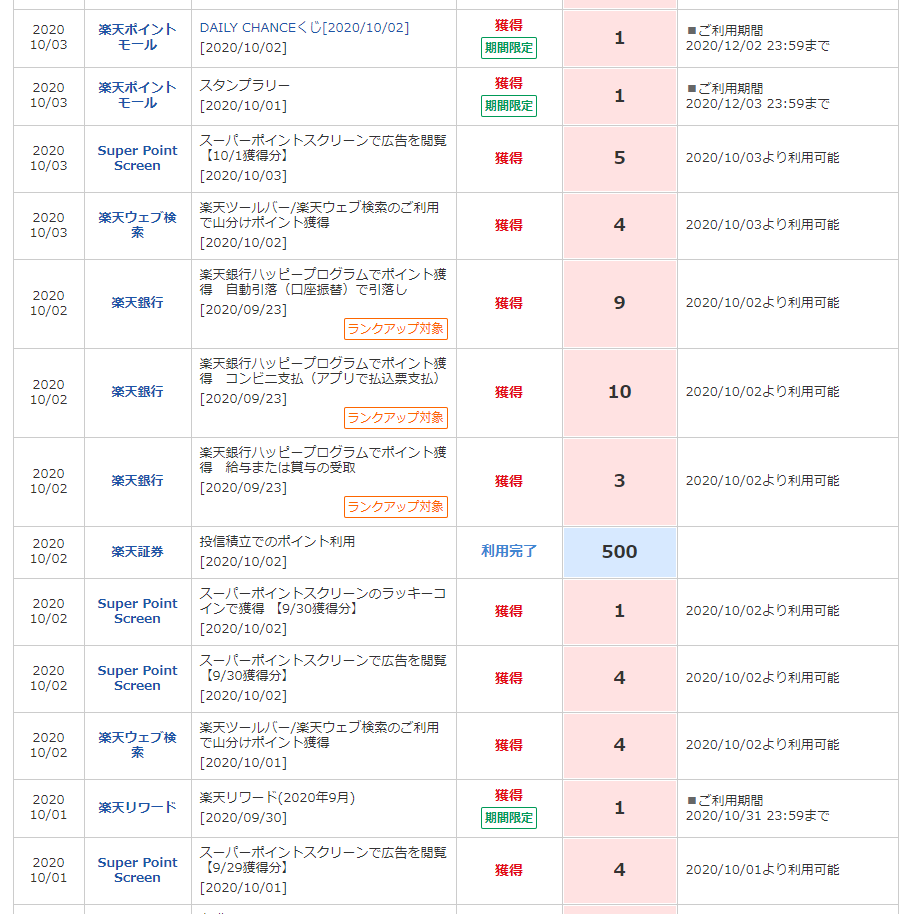
Task: Click the 楽天リワード service link
Action: (137, 808)
